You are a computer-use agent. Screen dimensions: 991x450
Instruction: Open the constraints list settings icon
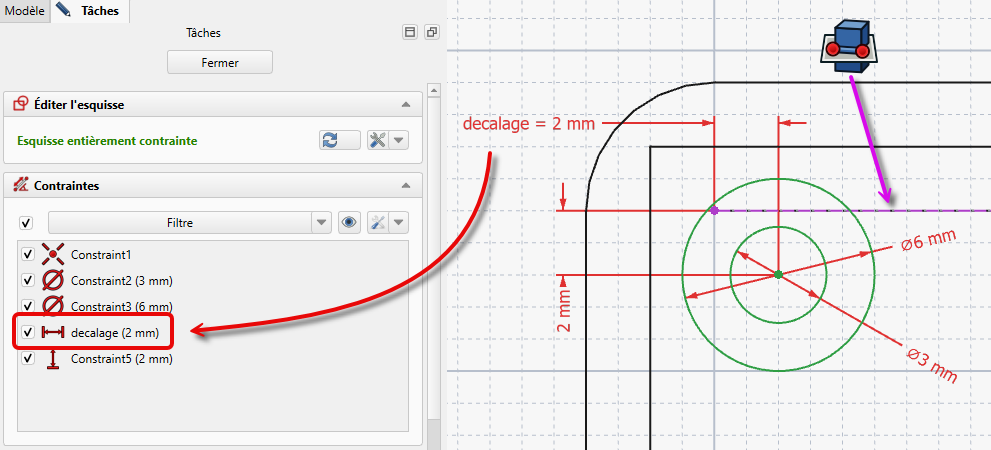378,222
